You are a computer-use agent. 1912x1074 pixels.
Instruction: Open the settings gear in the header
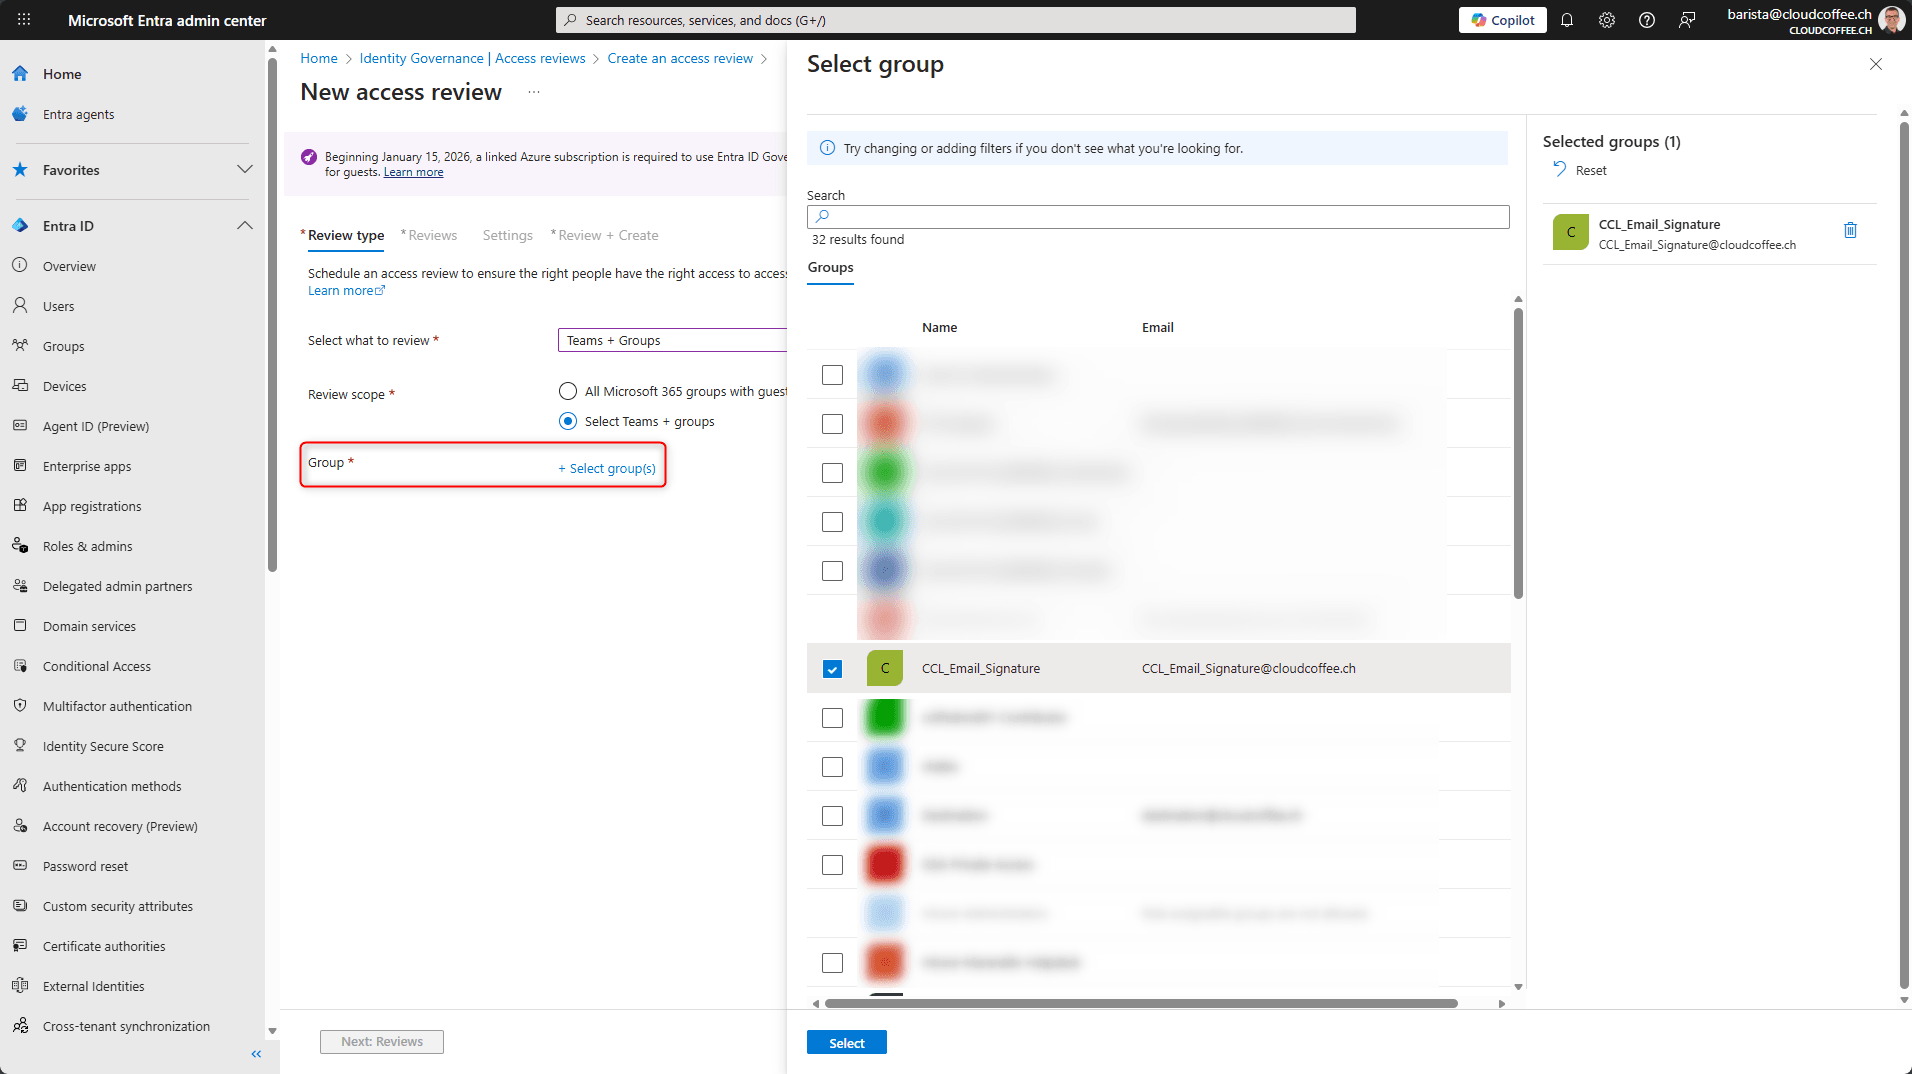click(1607, 20)
